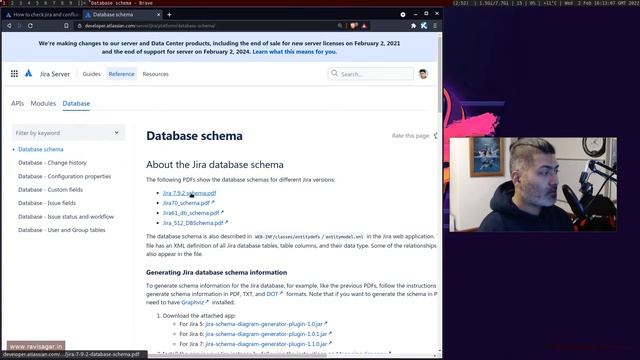Open Database schema sidebar item
640x360 pixels.
point(41,149)
